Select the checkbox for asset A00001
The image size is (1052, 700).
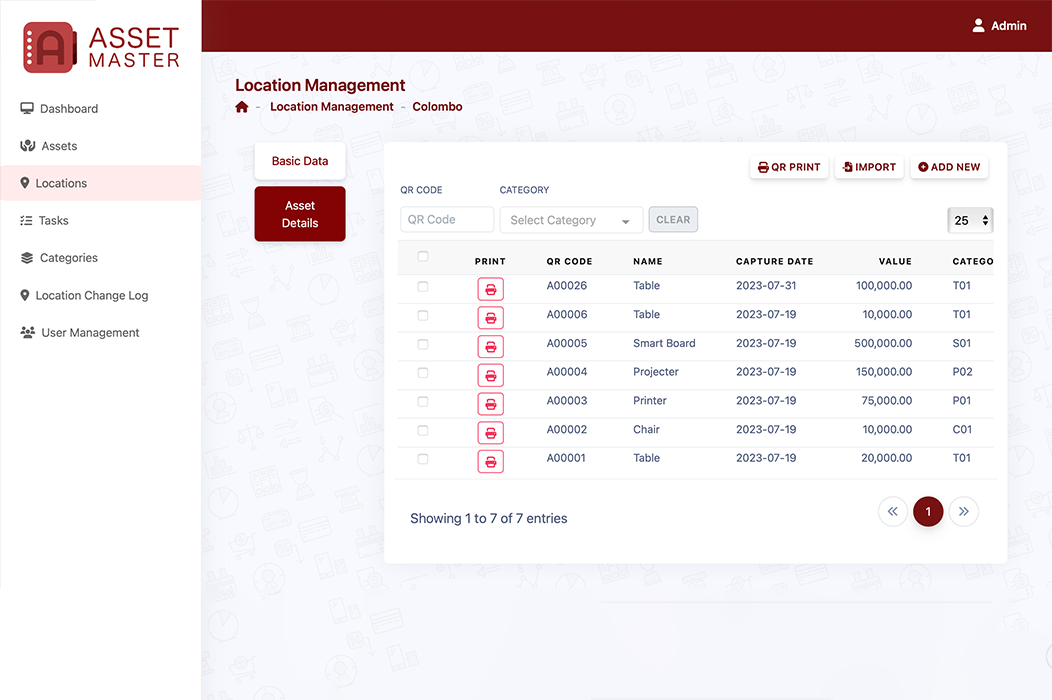tap(423, 459)
